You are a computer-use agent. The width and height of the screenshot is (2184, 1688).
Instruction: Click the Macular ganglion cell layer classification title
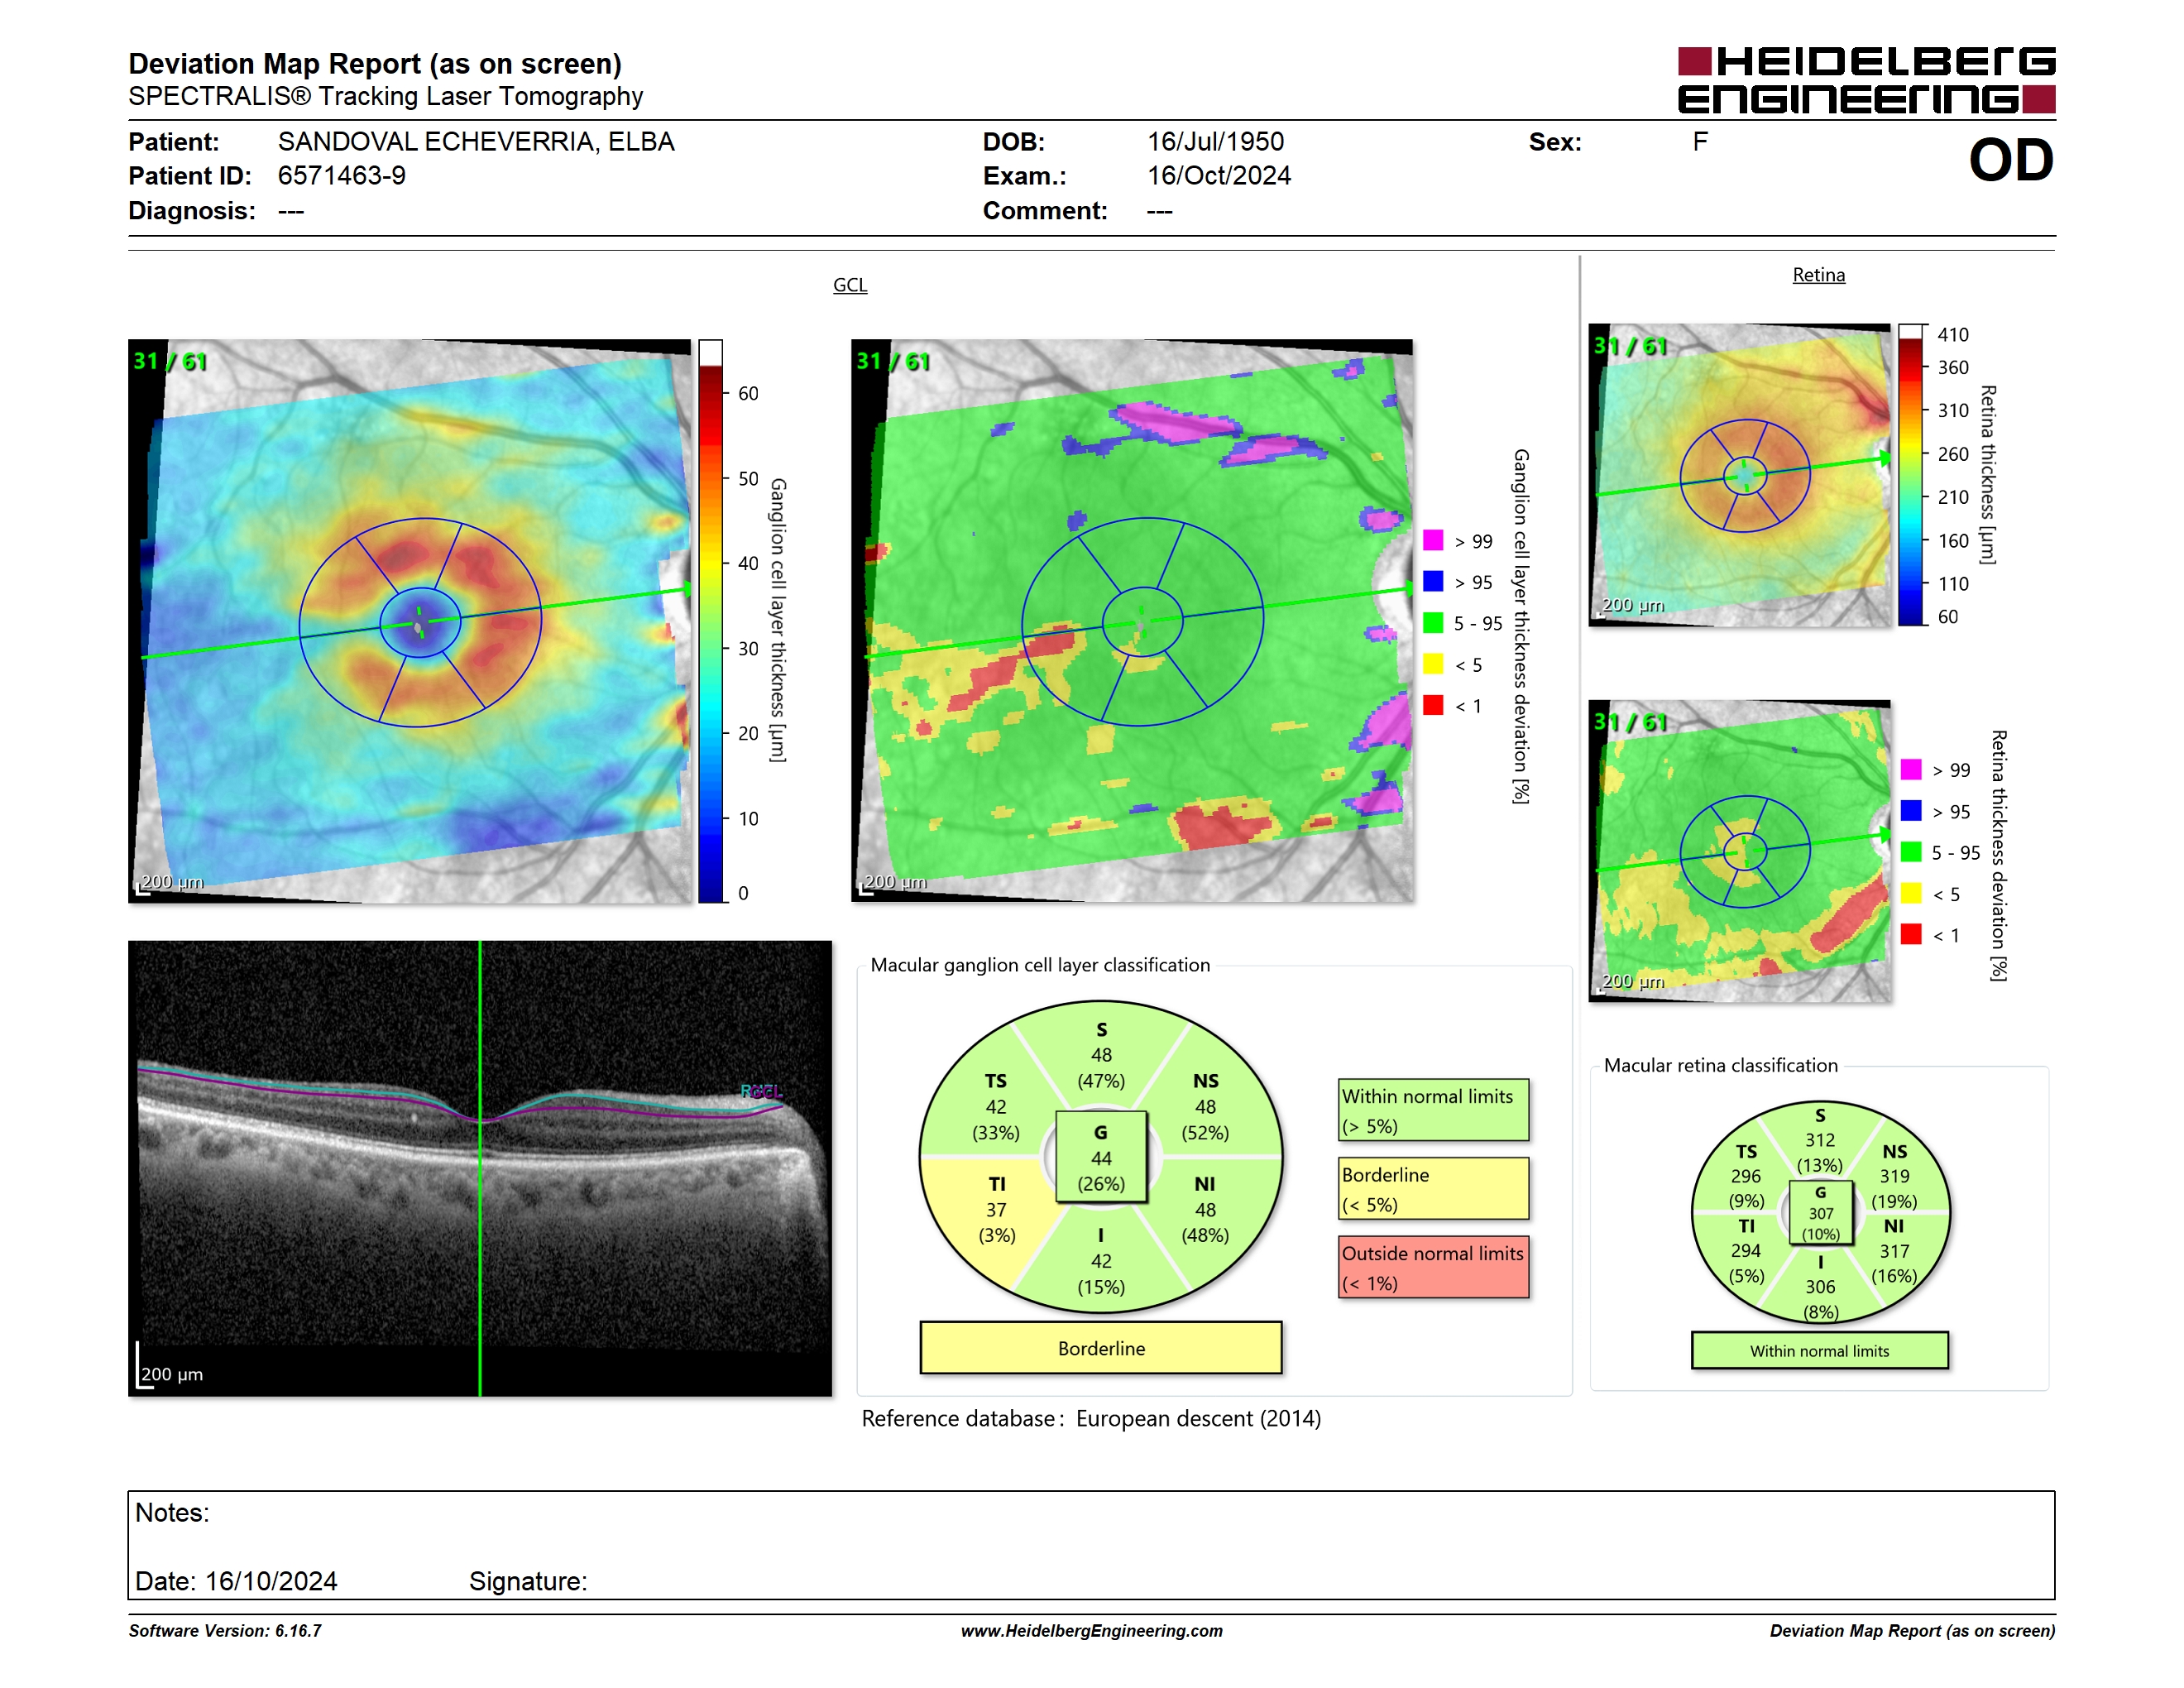1040,965
